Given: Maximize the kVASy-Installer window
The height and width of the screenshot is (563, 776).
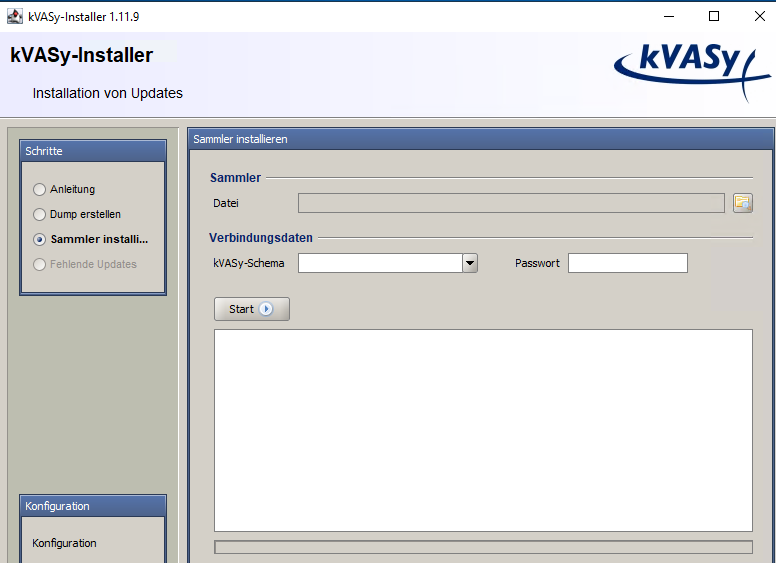Looking at the screenshot, I should (714, 16).
